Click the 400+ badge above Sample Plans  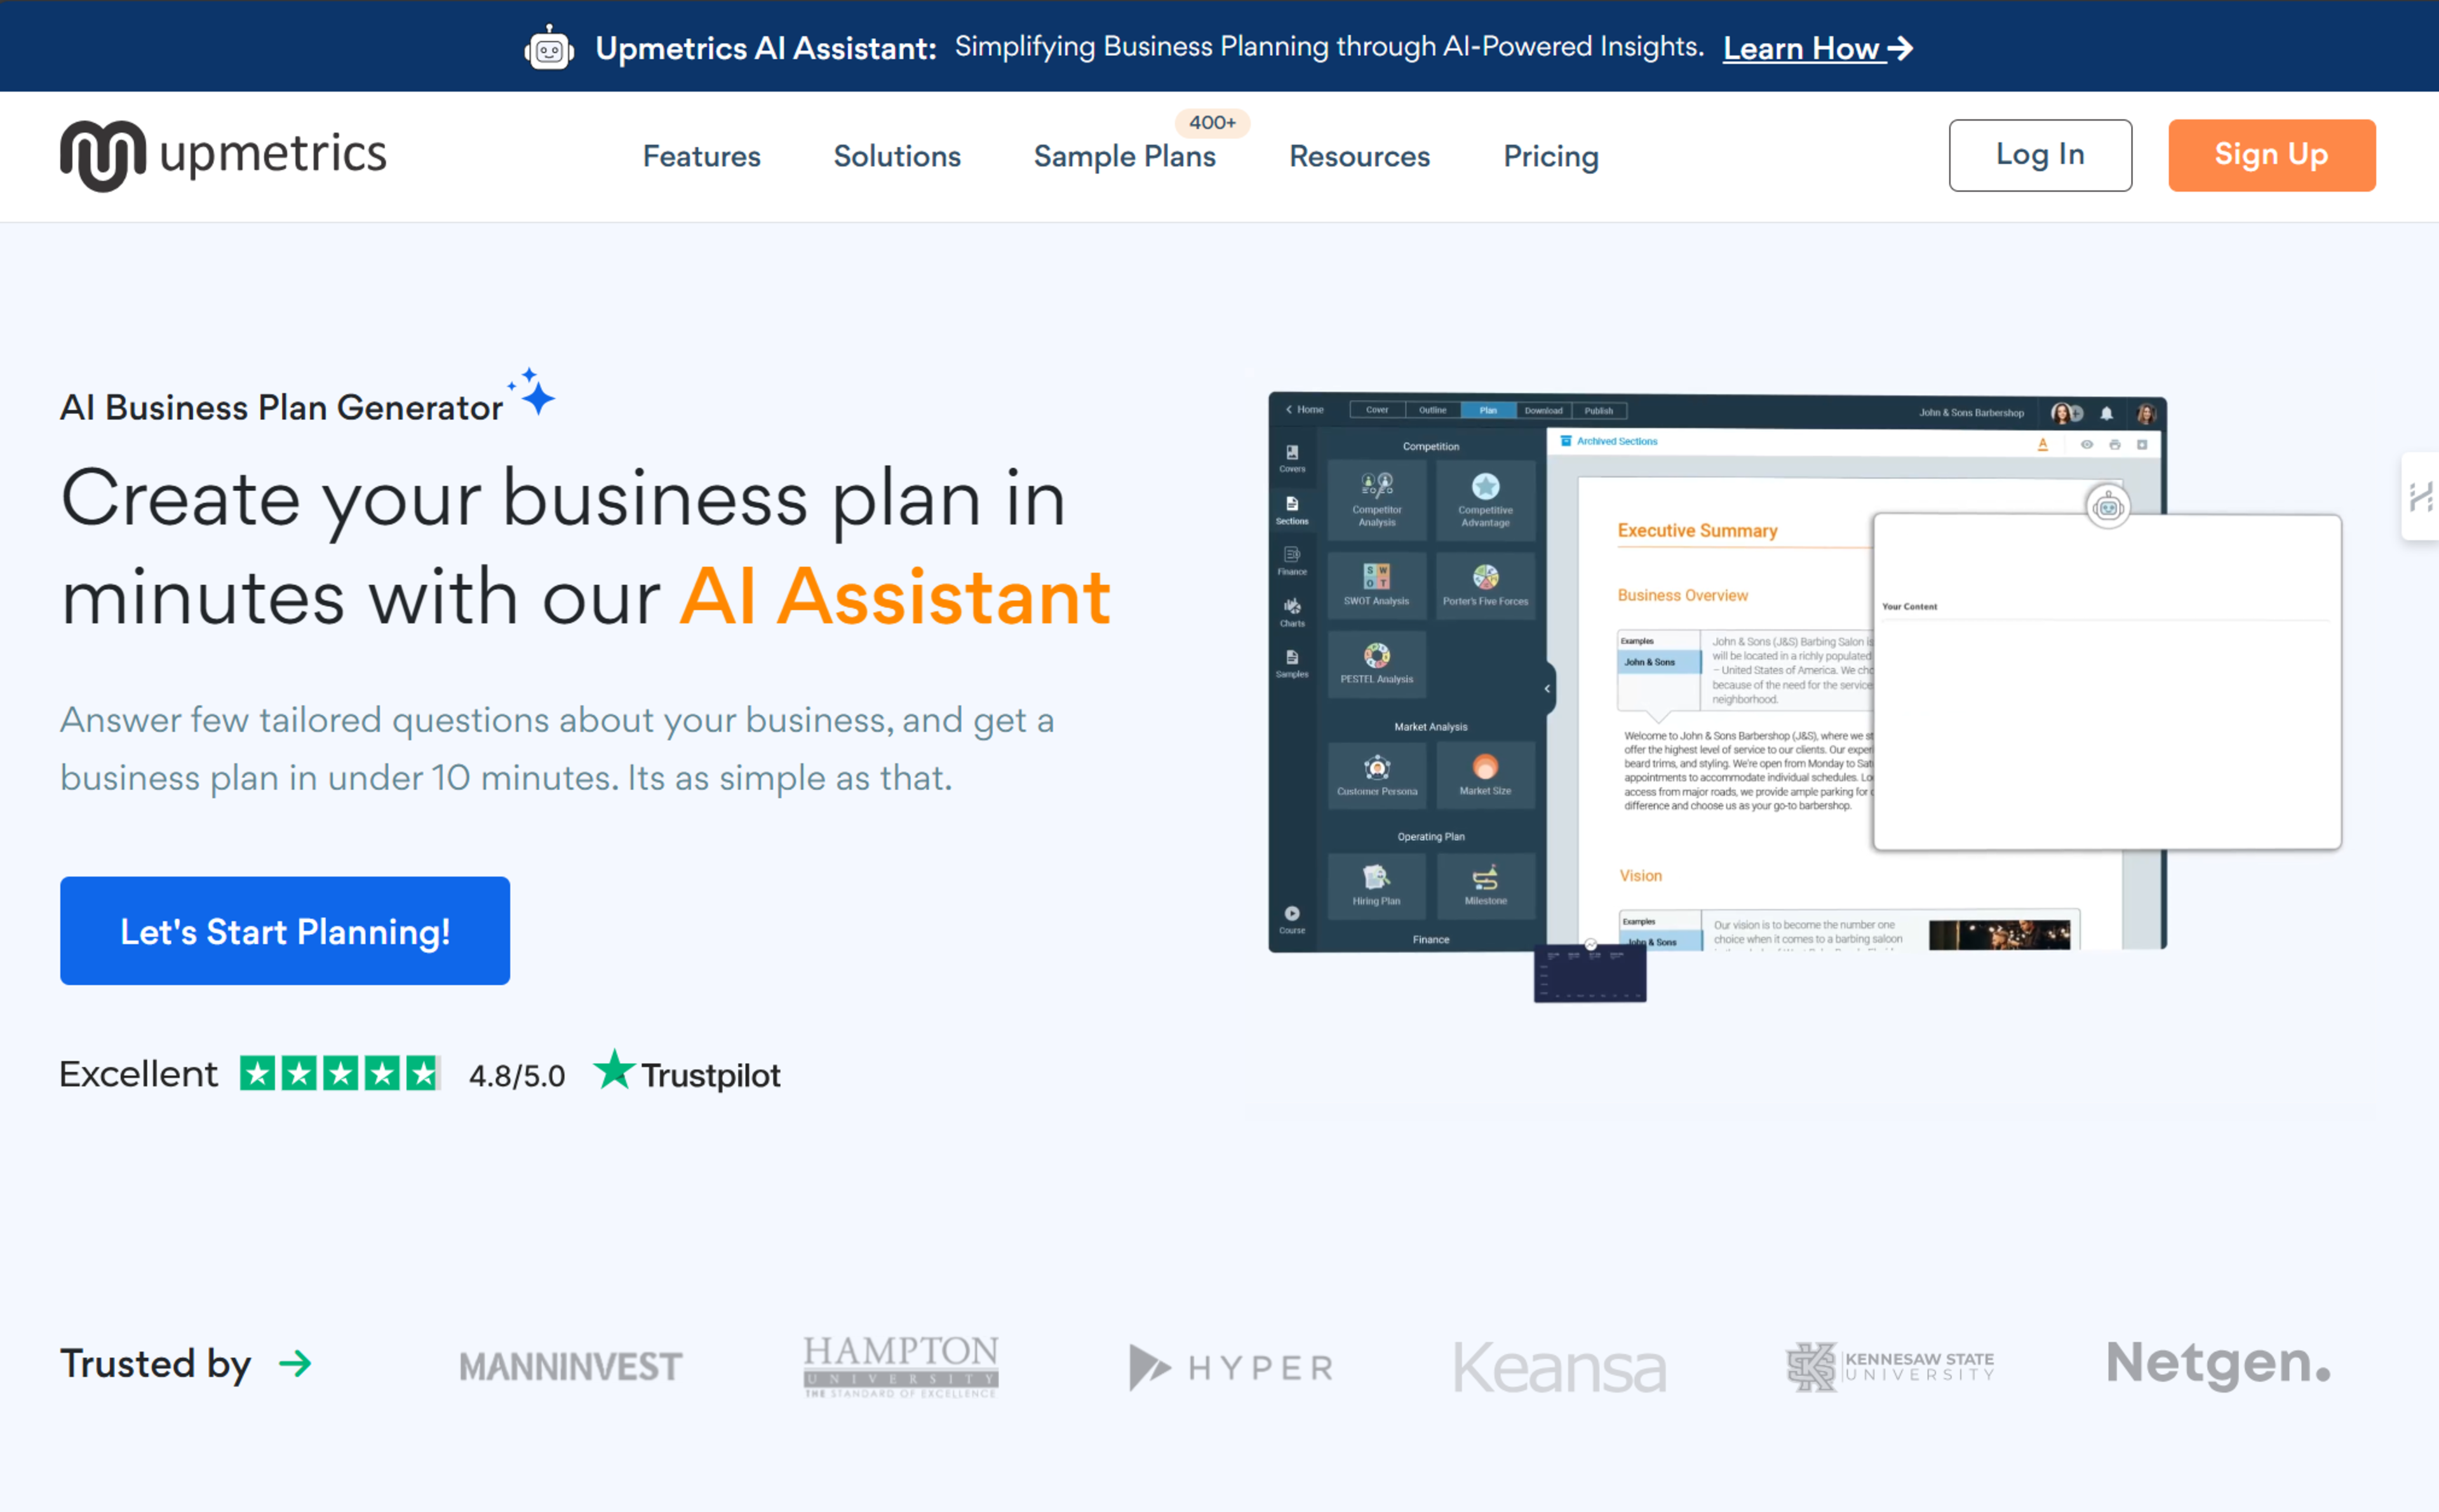tap(1212, 122)
